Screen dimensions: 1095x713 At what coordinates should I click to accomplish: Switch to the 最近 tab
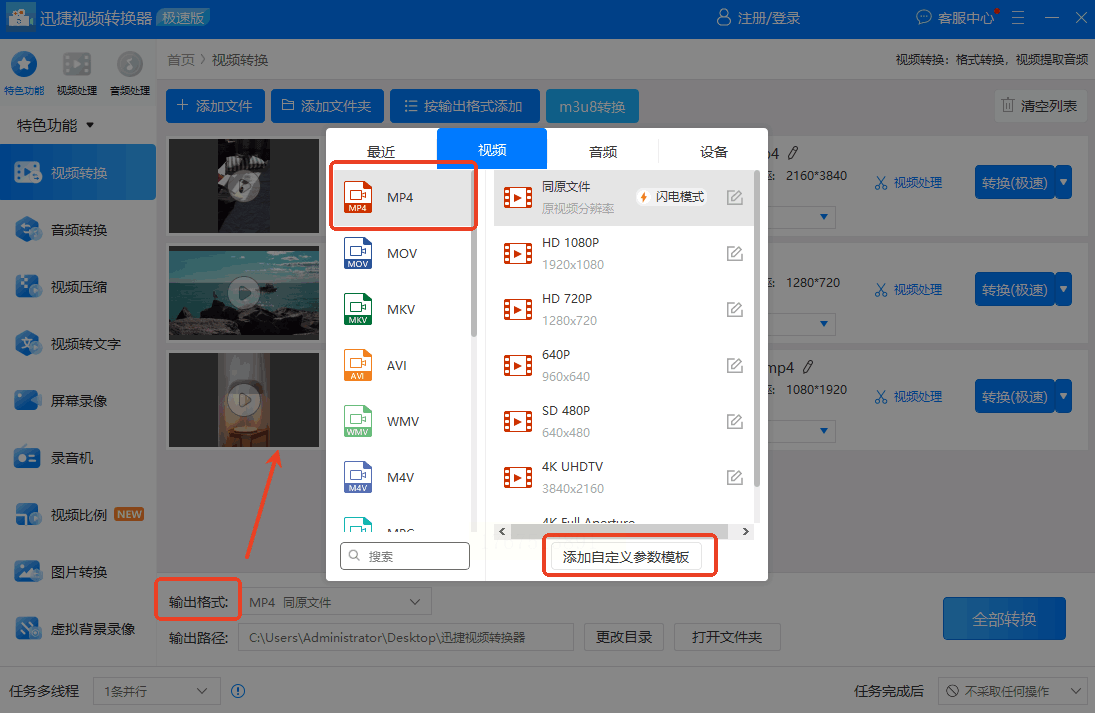point(381,152)
